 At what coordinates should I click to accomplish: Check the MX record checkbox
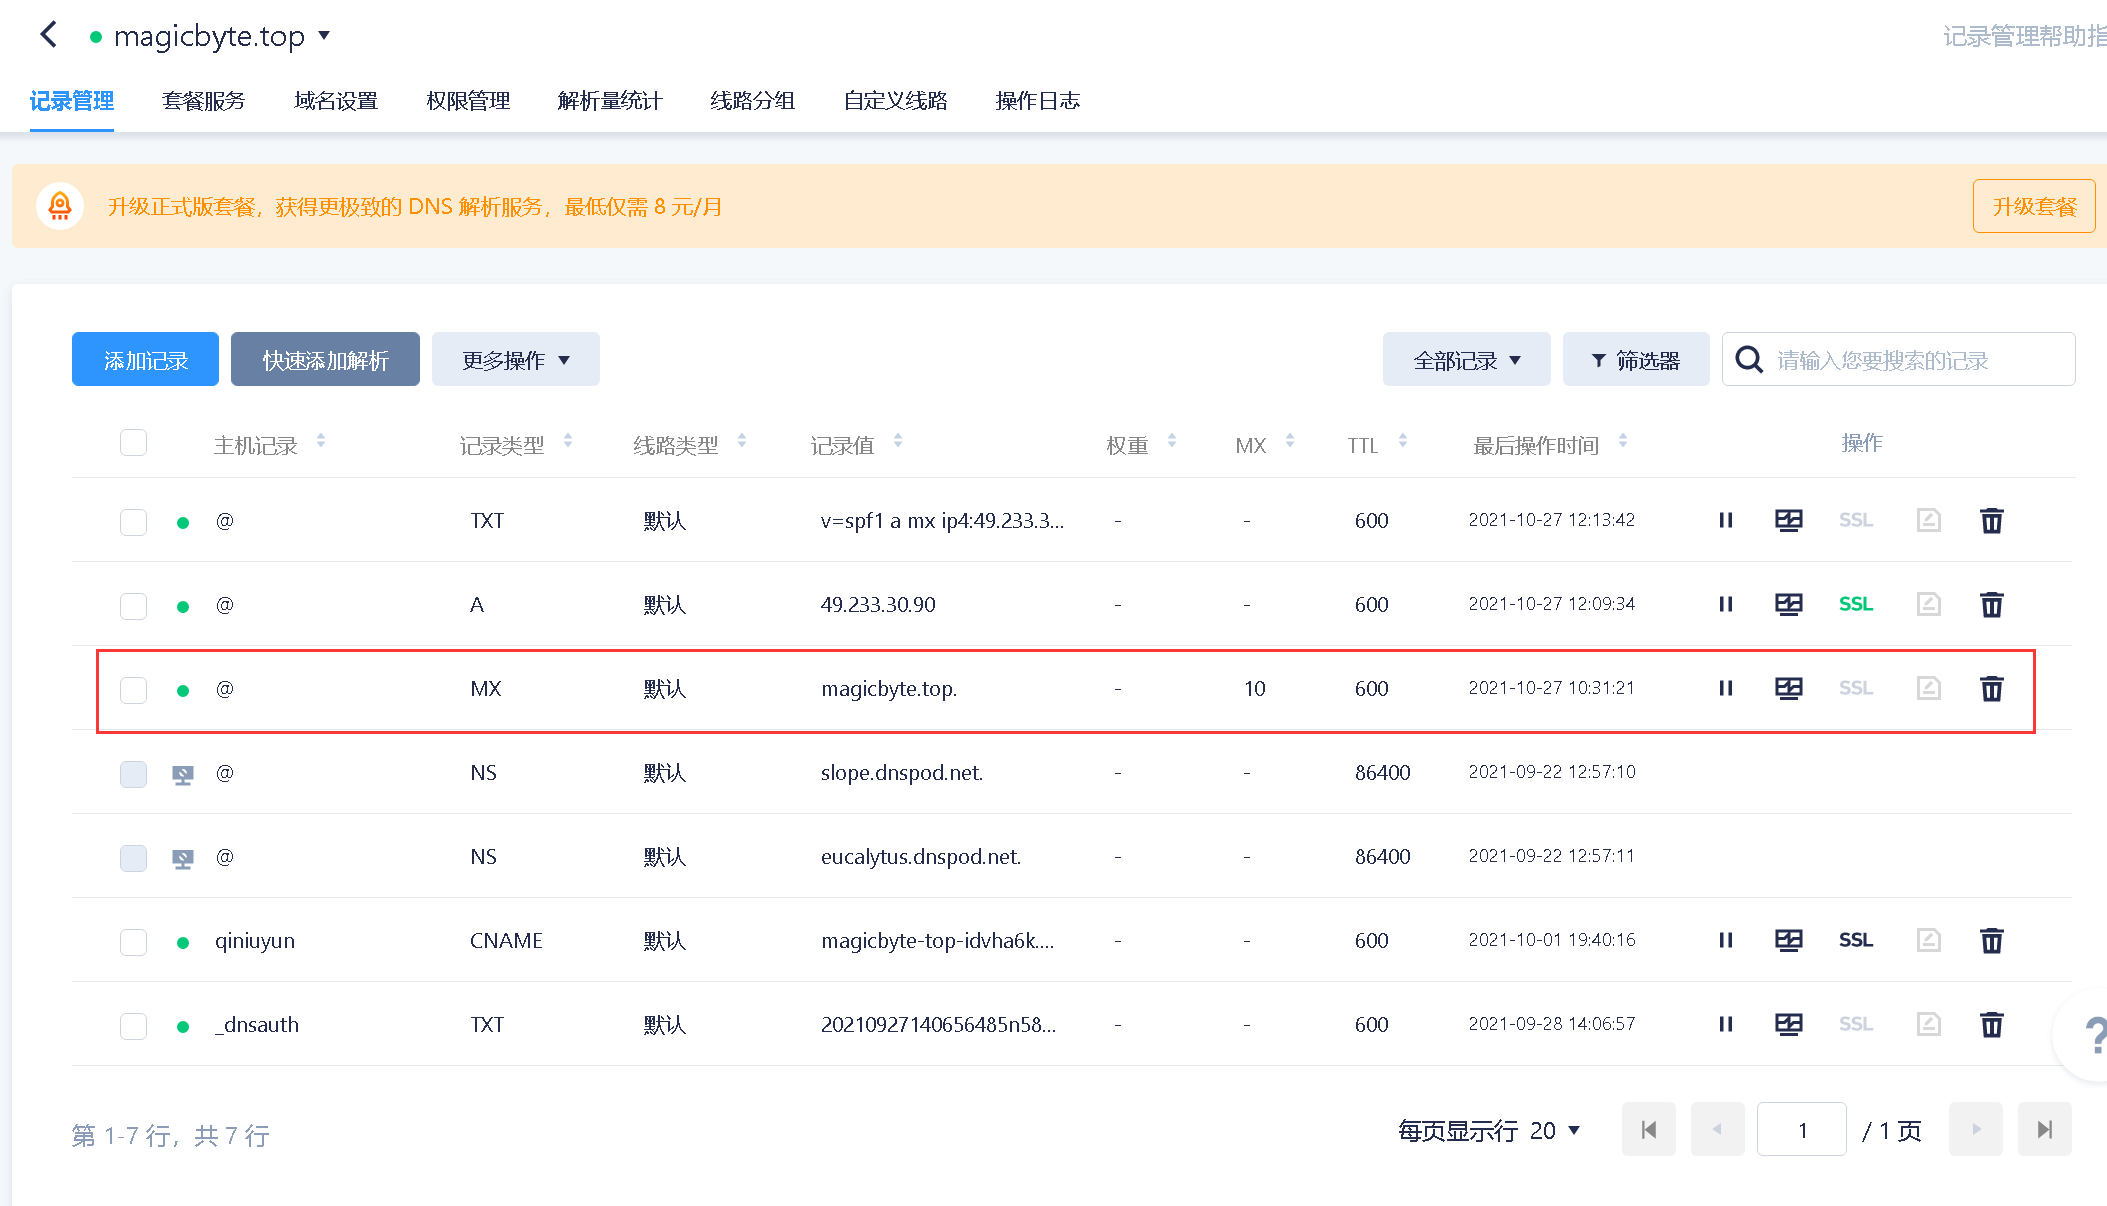point(133,690)
